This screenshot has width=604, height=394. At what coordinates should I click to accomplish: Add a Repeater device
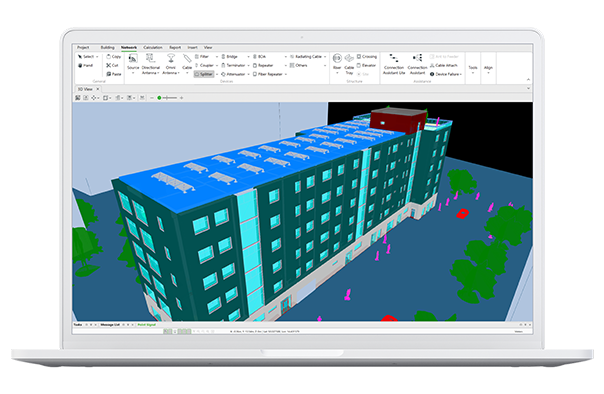[263, 65]
